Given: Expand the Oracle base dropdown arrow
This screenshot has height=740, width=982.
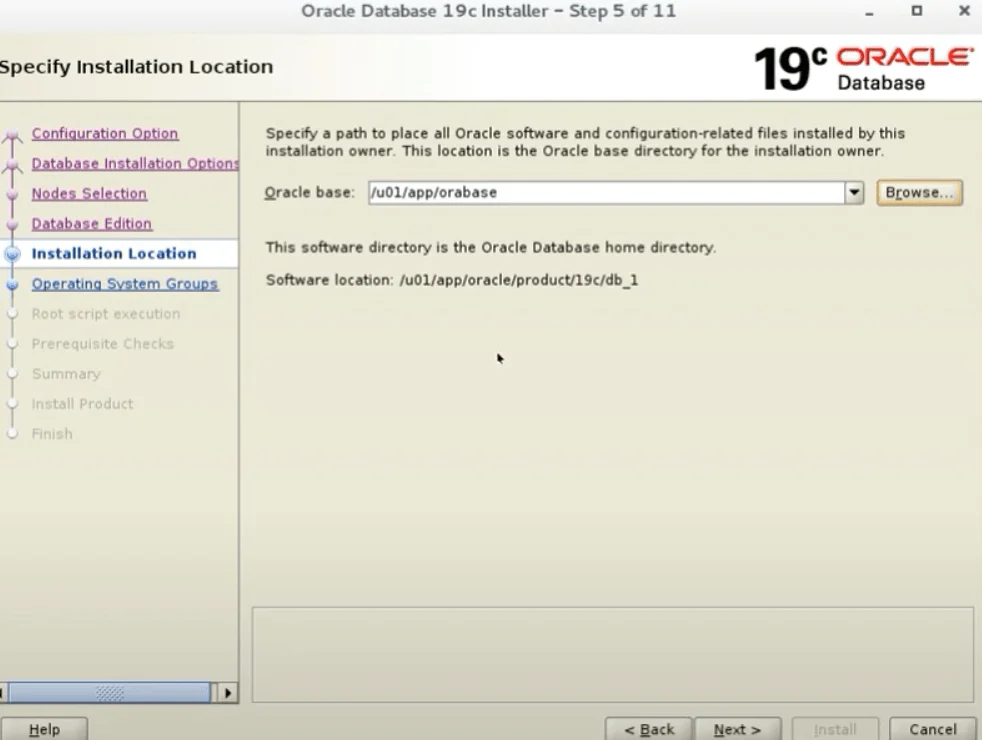Looking at the screenshot, I should click(x=854, y=193).
